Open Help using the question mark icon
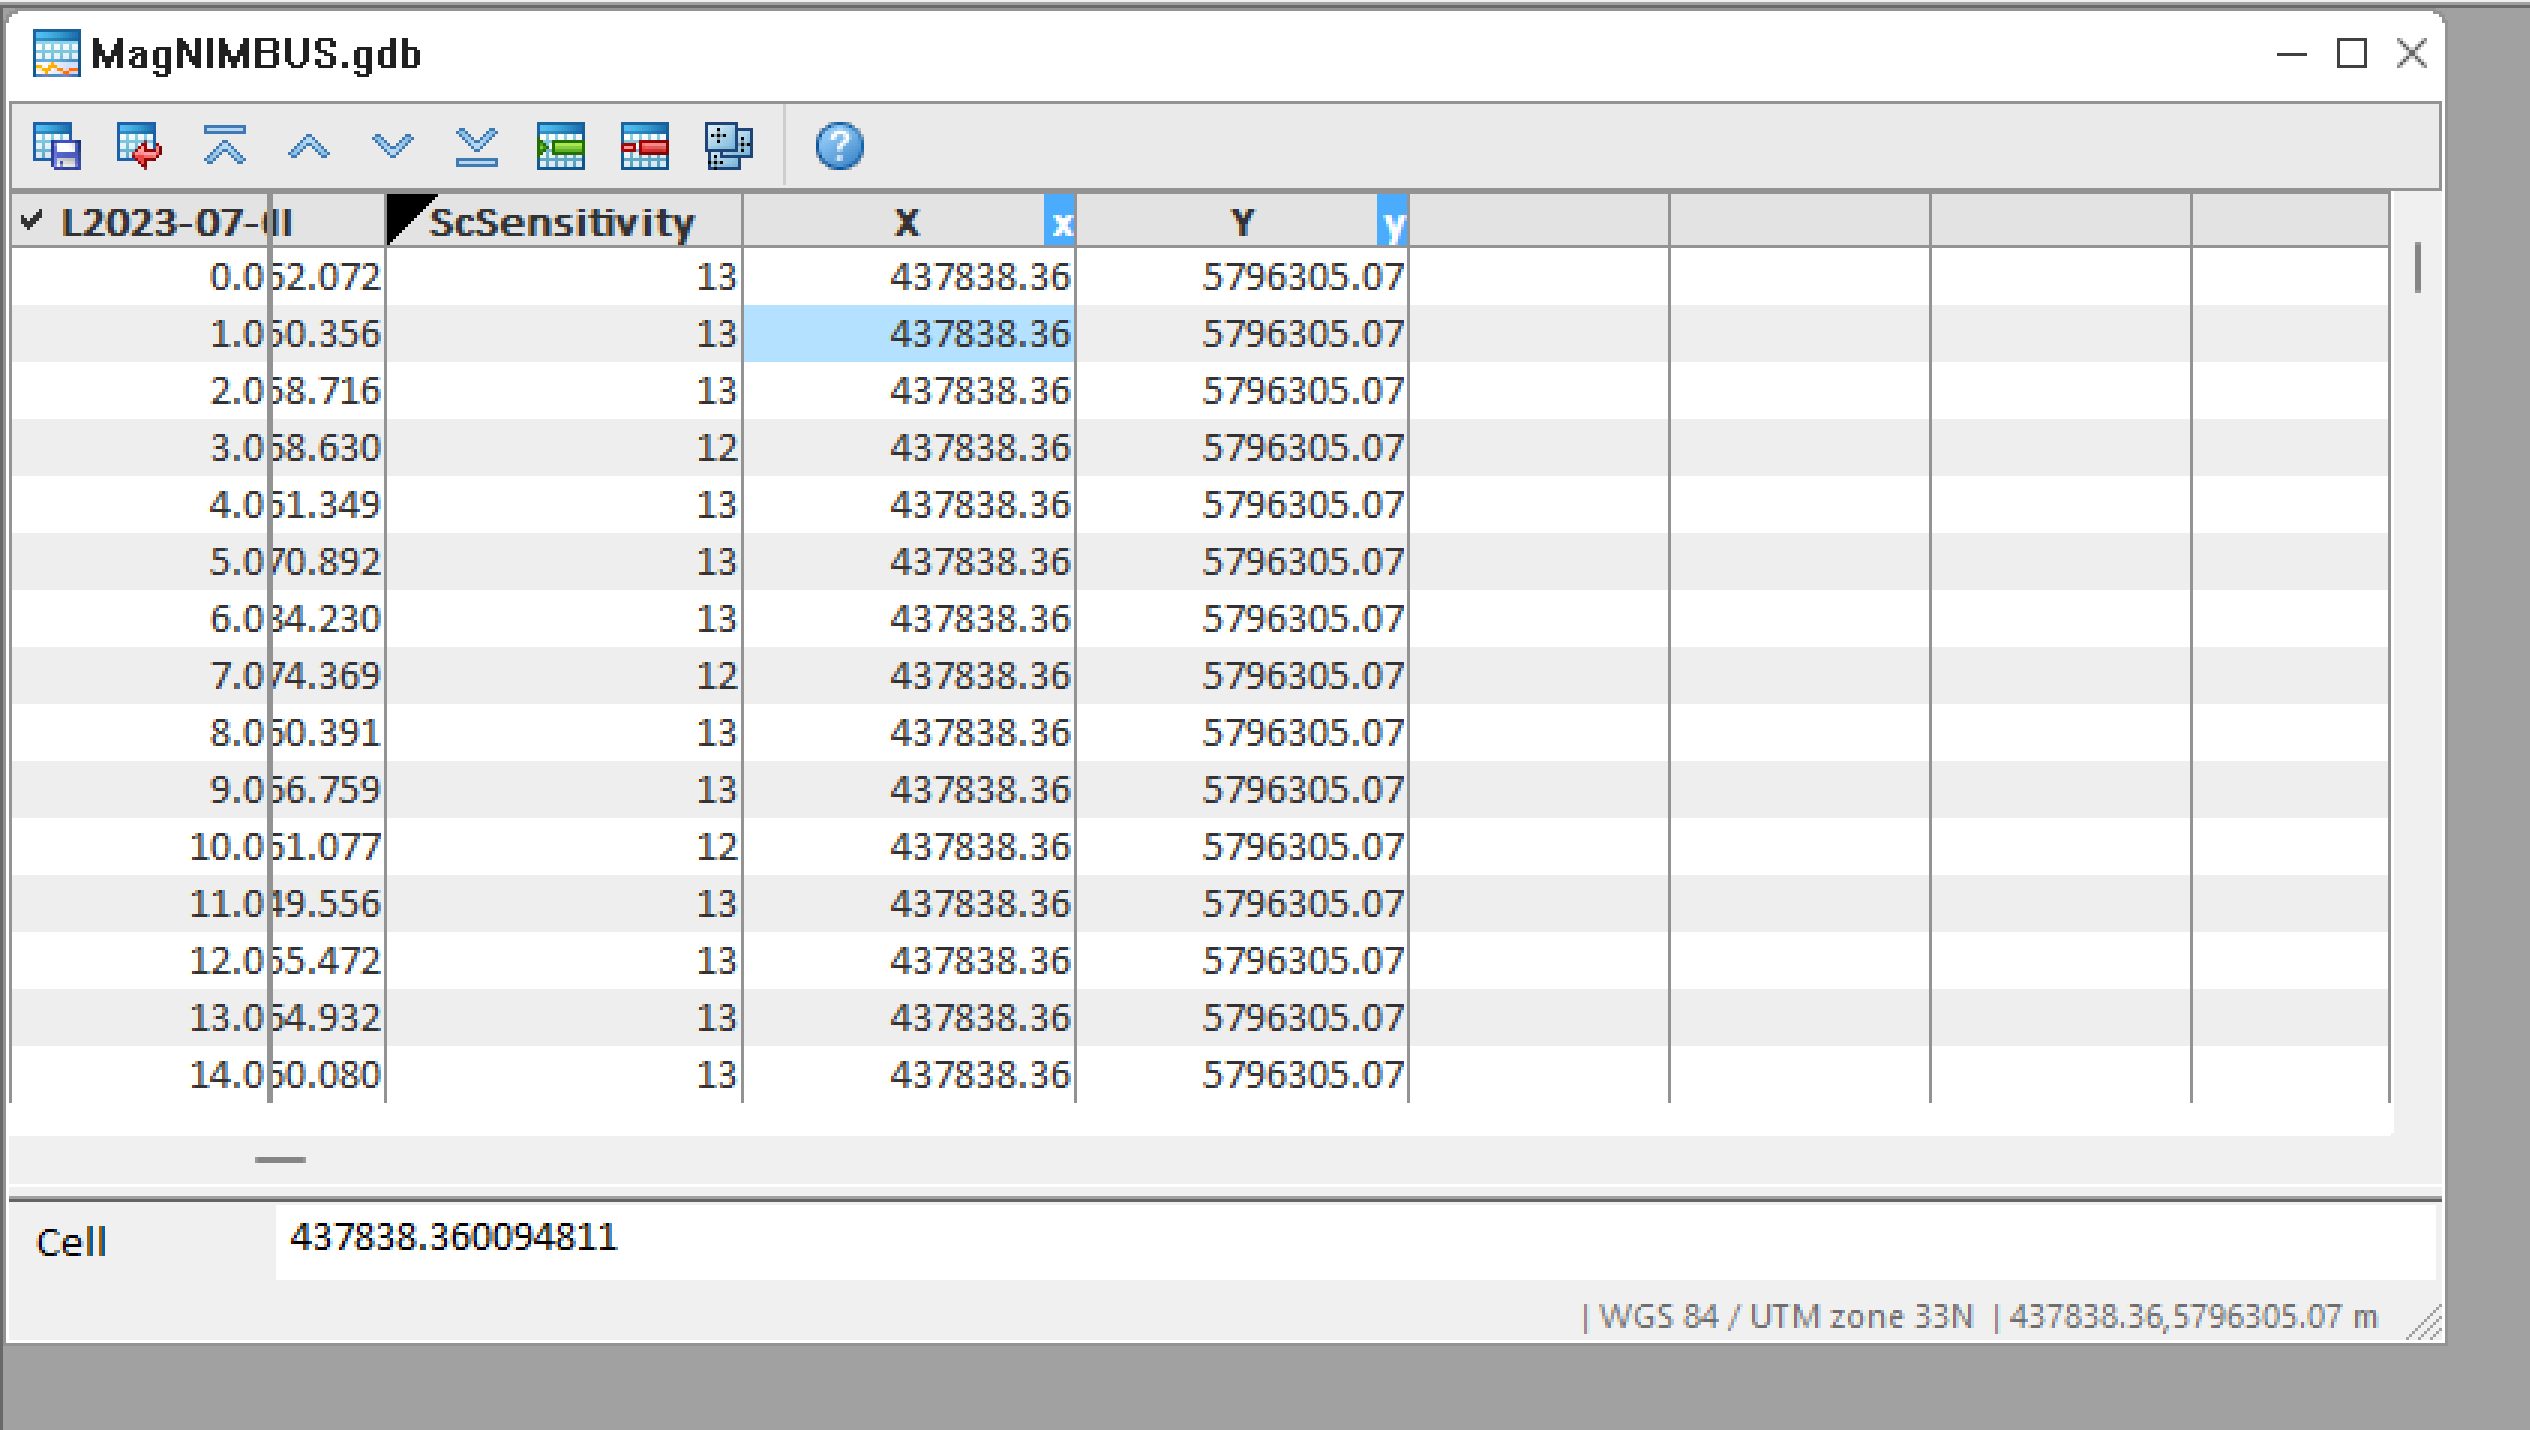2530x1430 pixels. [838, 148]
